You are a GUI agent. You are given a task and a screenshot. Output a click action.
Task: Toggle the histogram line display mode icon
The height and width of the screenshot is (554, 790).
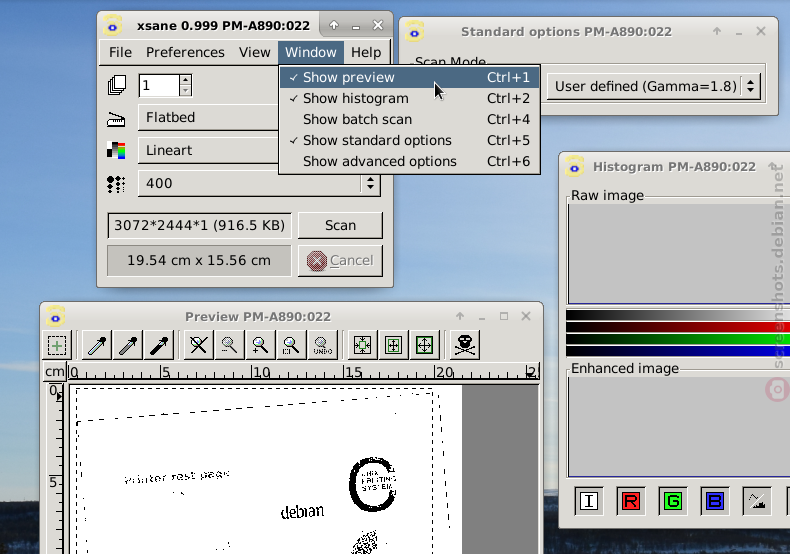[757, 501]
